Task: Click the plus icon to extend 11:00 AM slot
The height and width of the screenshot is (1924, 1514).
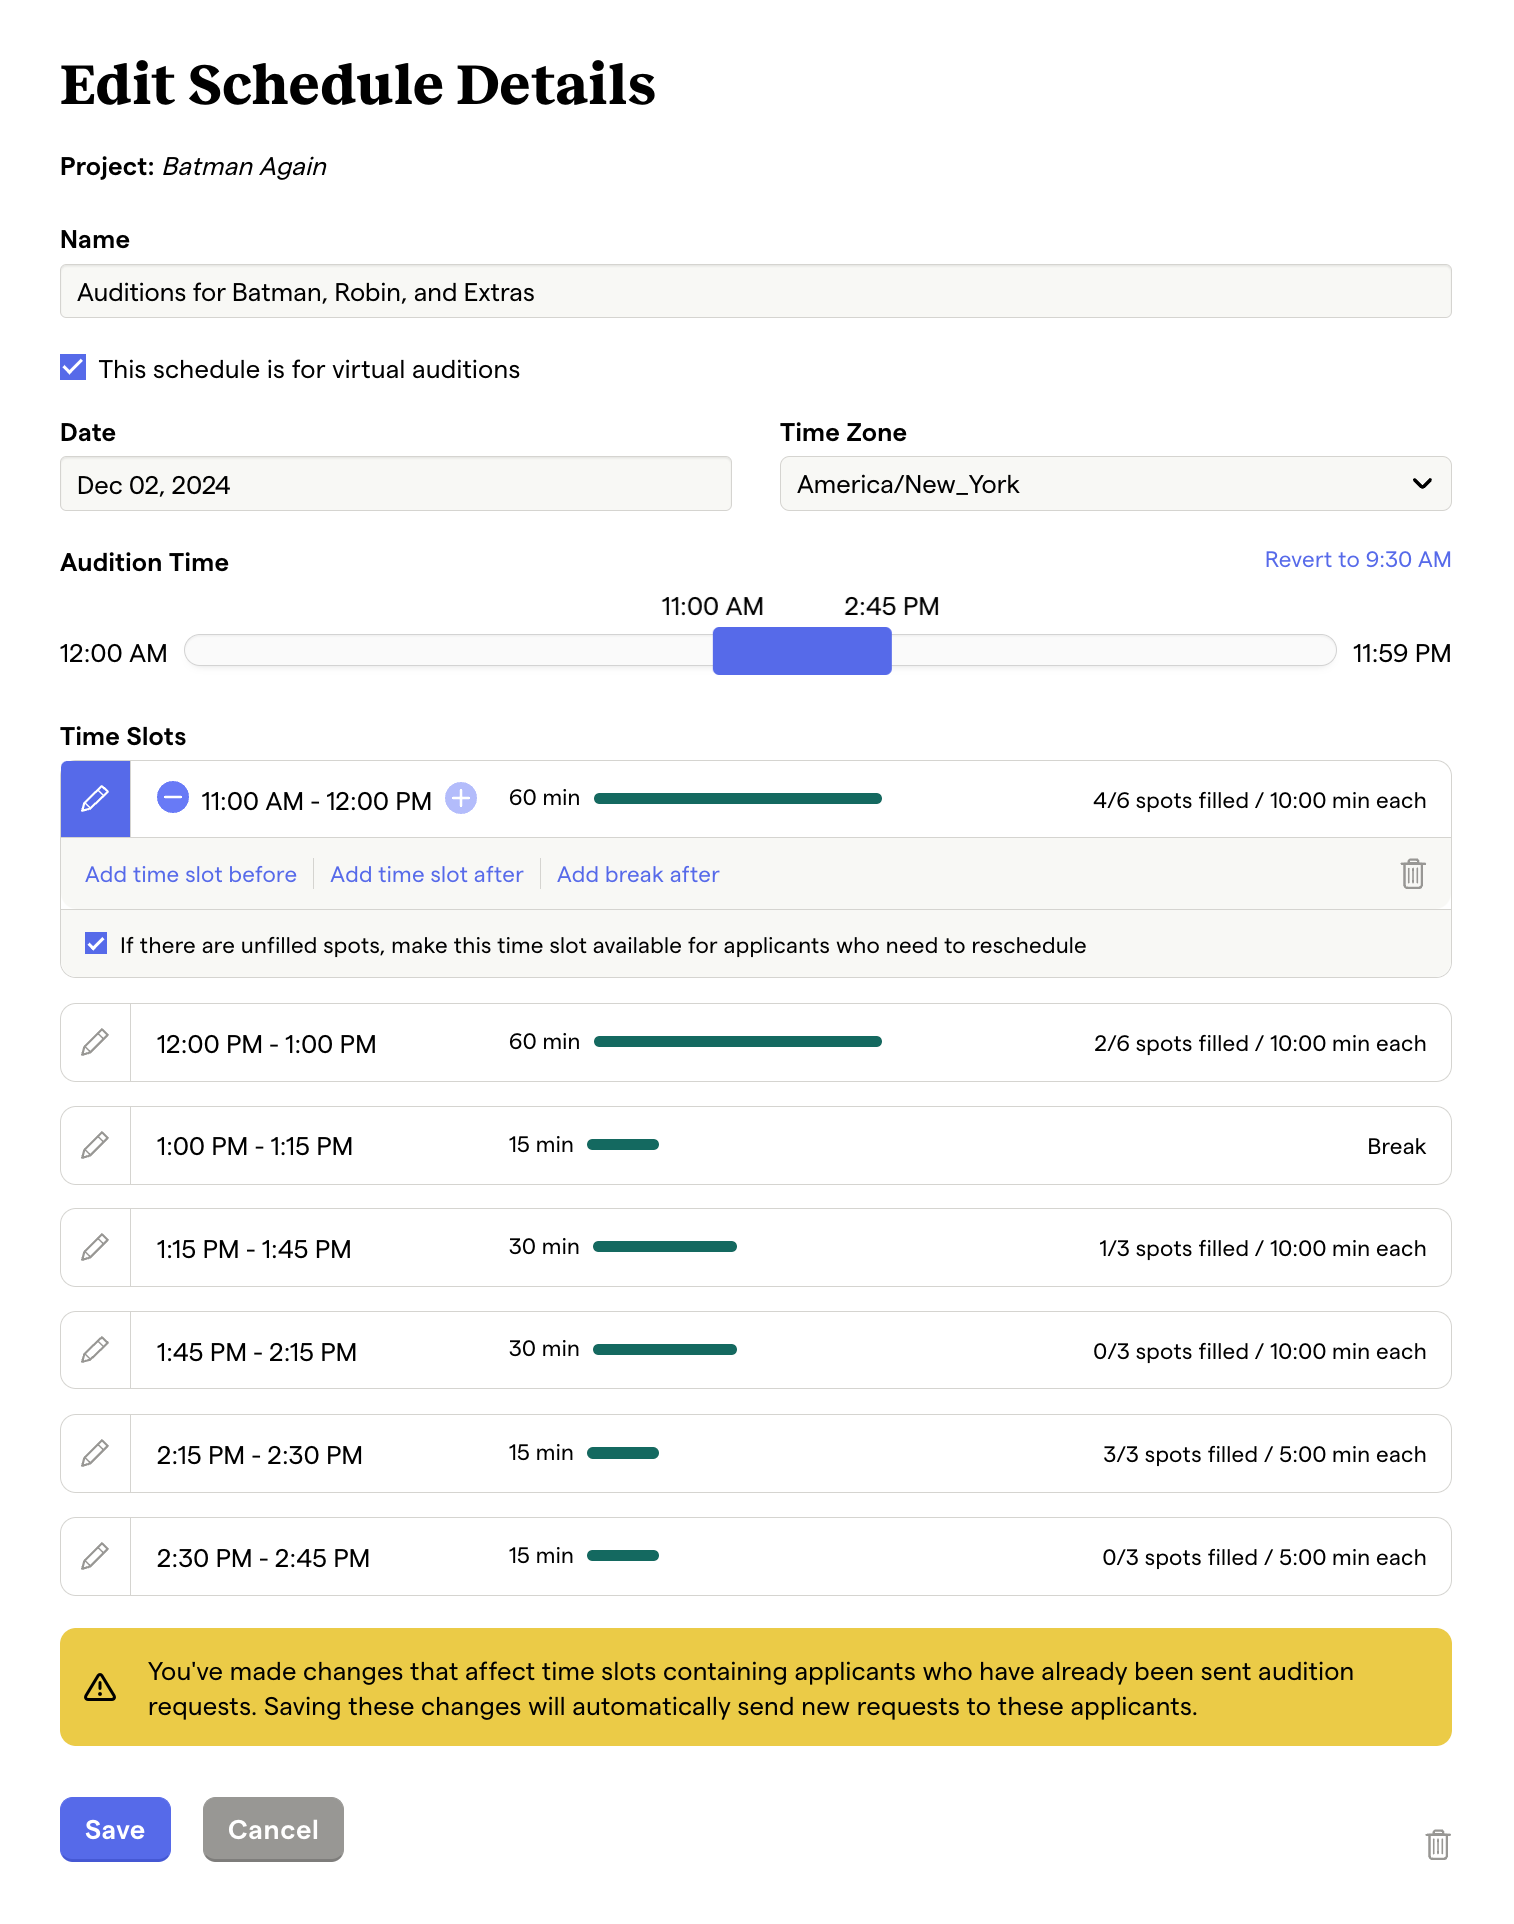Action: [x=461, y=798]
